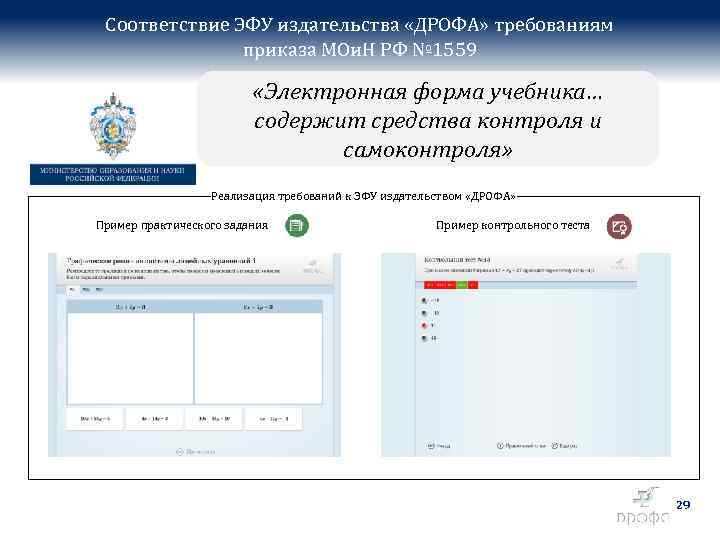720x540 pixels.
Task: Click the caption 'Реализация требований к ЭФУ'
Action: (363, 197)
